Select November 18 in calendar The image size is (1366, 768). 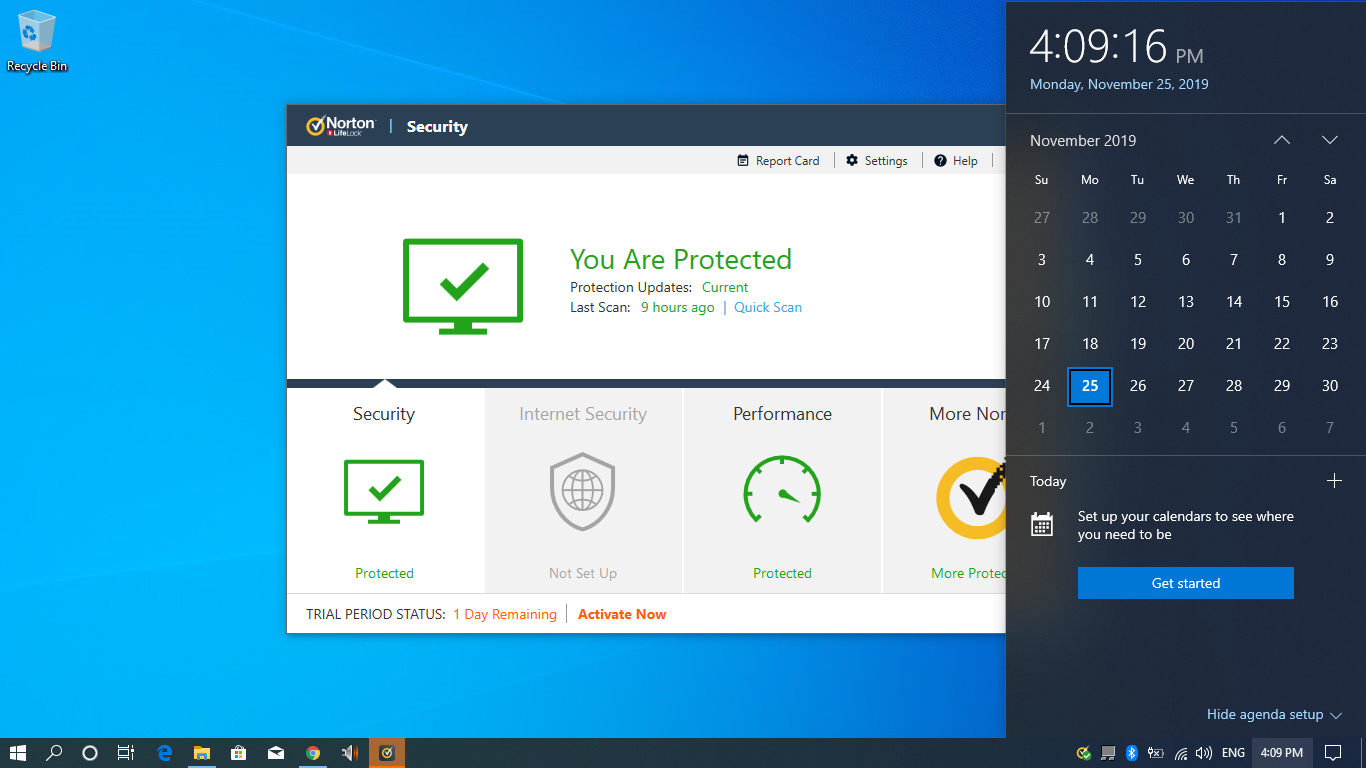click(1090, 344)
